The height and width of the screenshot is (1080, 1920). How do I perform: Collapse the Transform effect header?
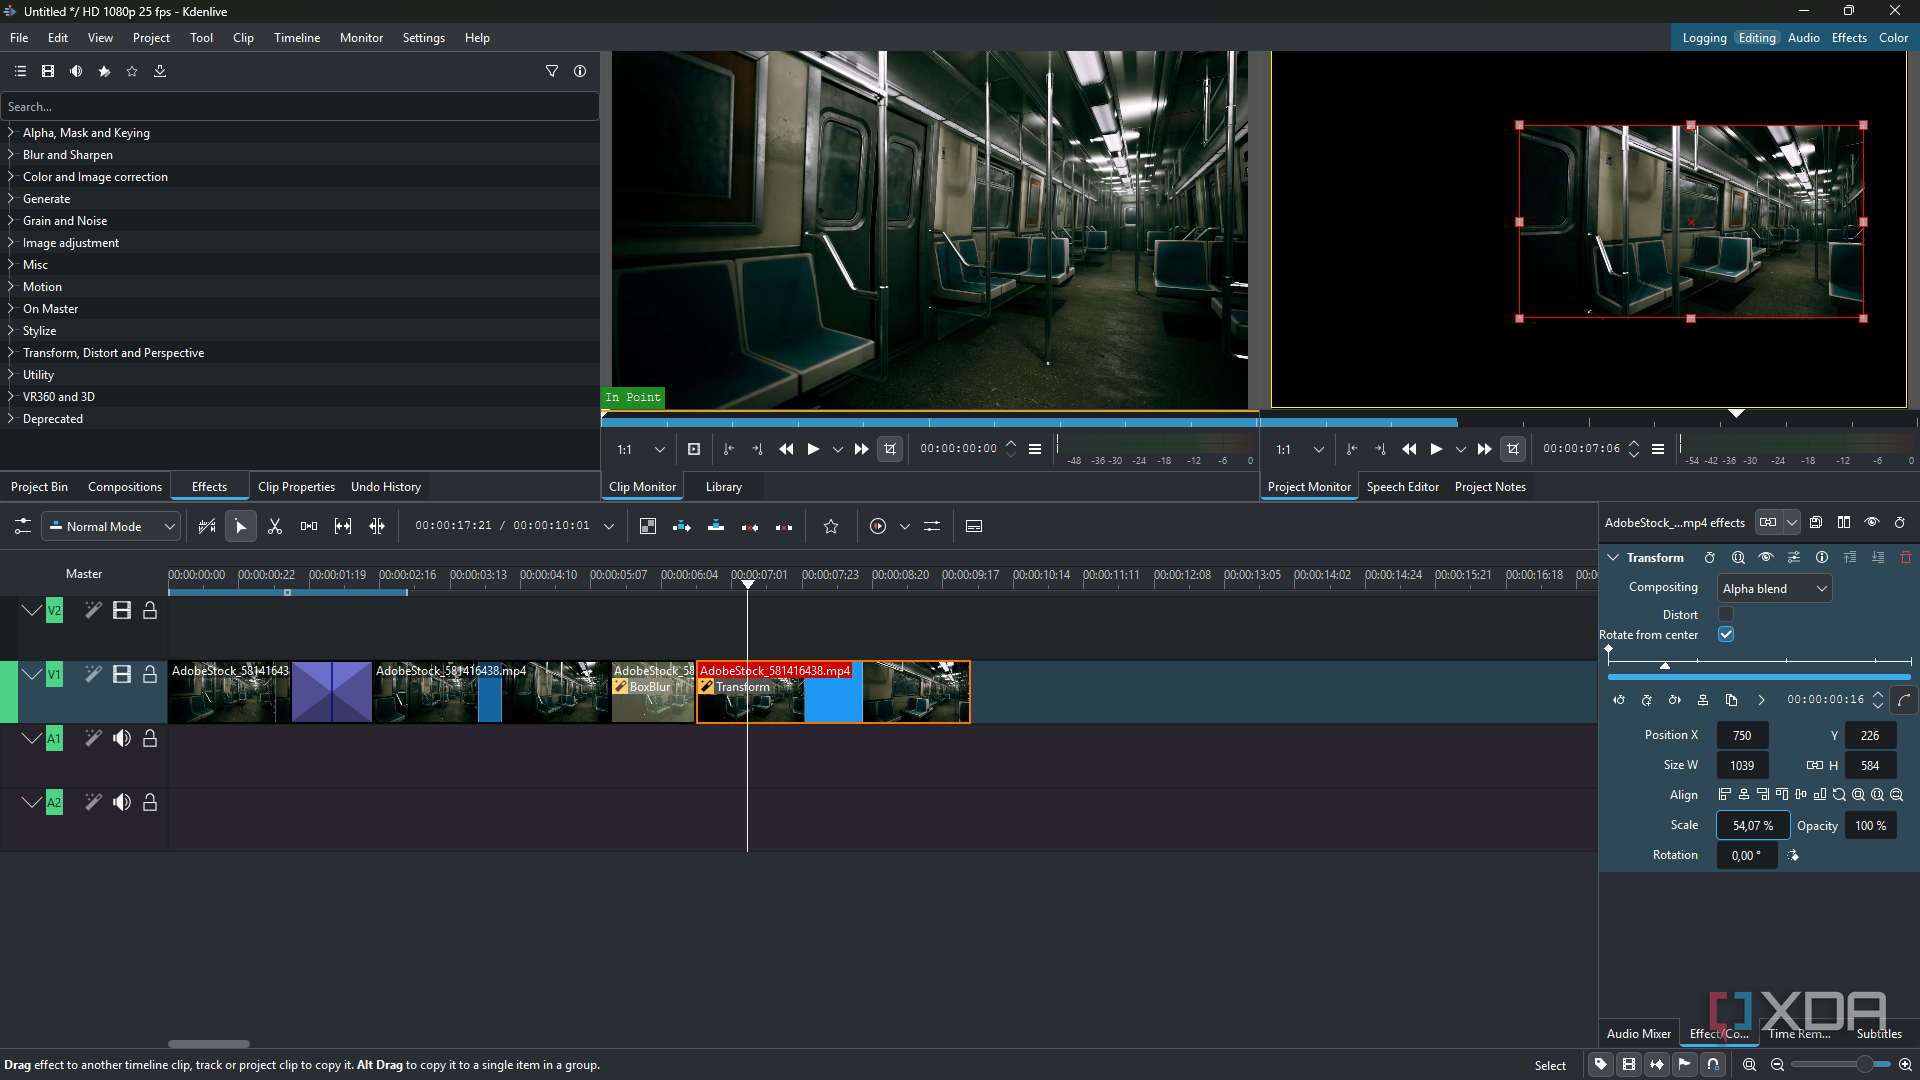click(x=1613, y=557)
